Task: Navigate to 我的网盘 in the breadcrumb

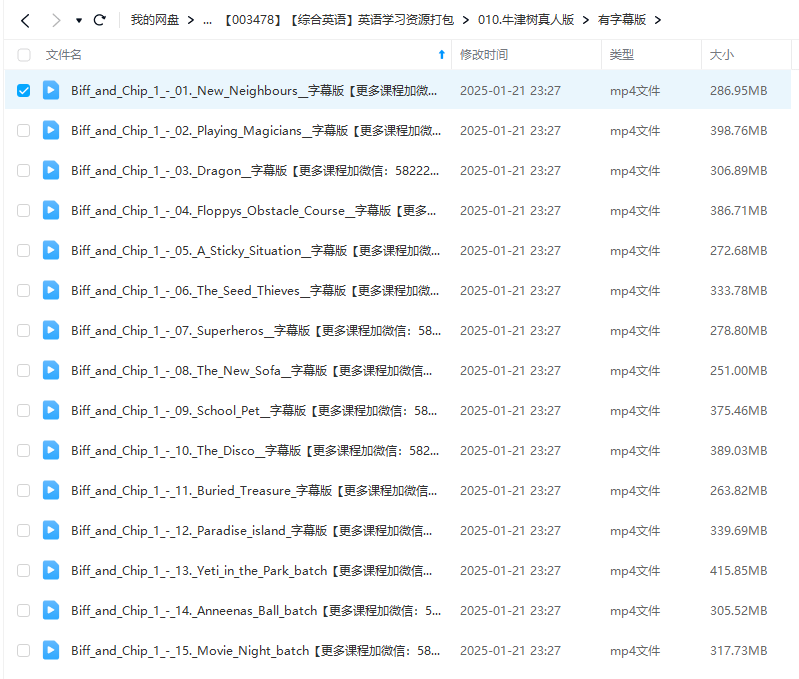Action: [x=155, y=20]
